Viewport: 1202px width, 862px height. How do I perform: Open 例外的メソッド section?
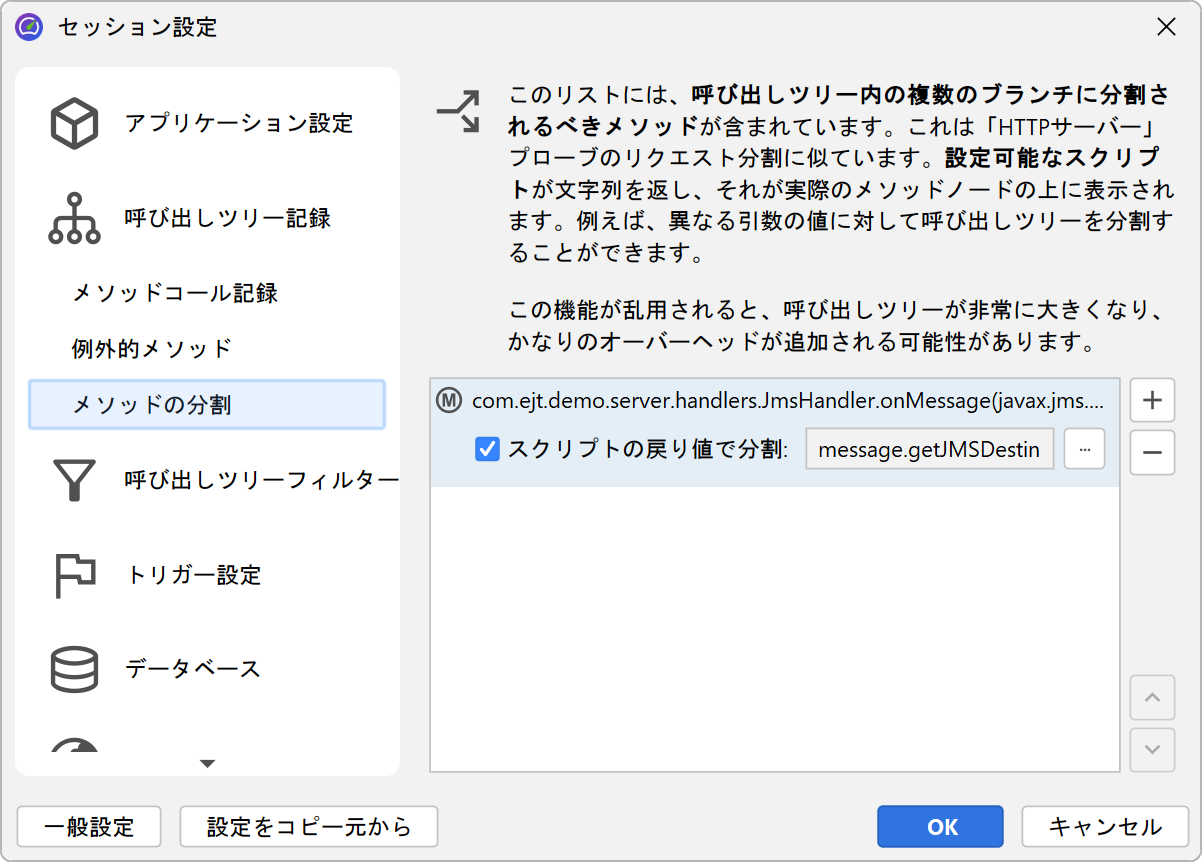(x=152, y=349)
